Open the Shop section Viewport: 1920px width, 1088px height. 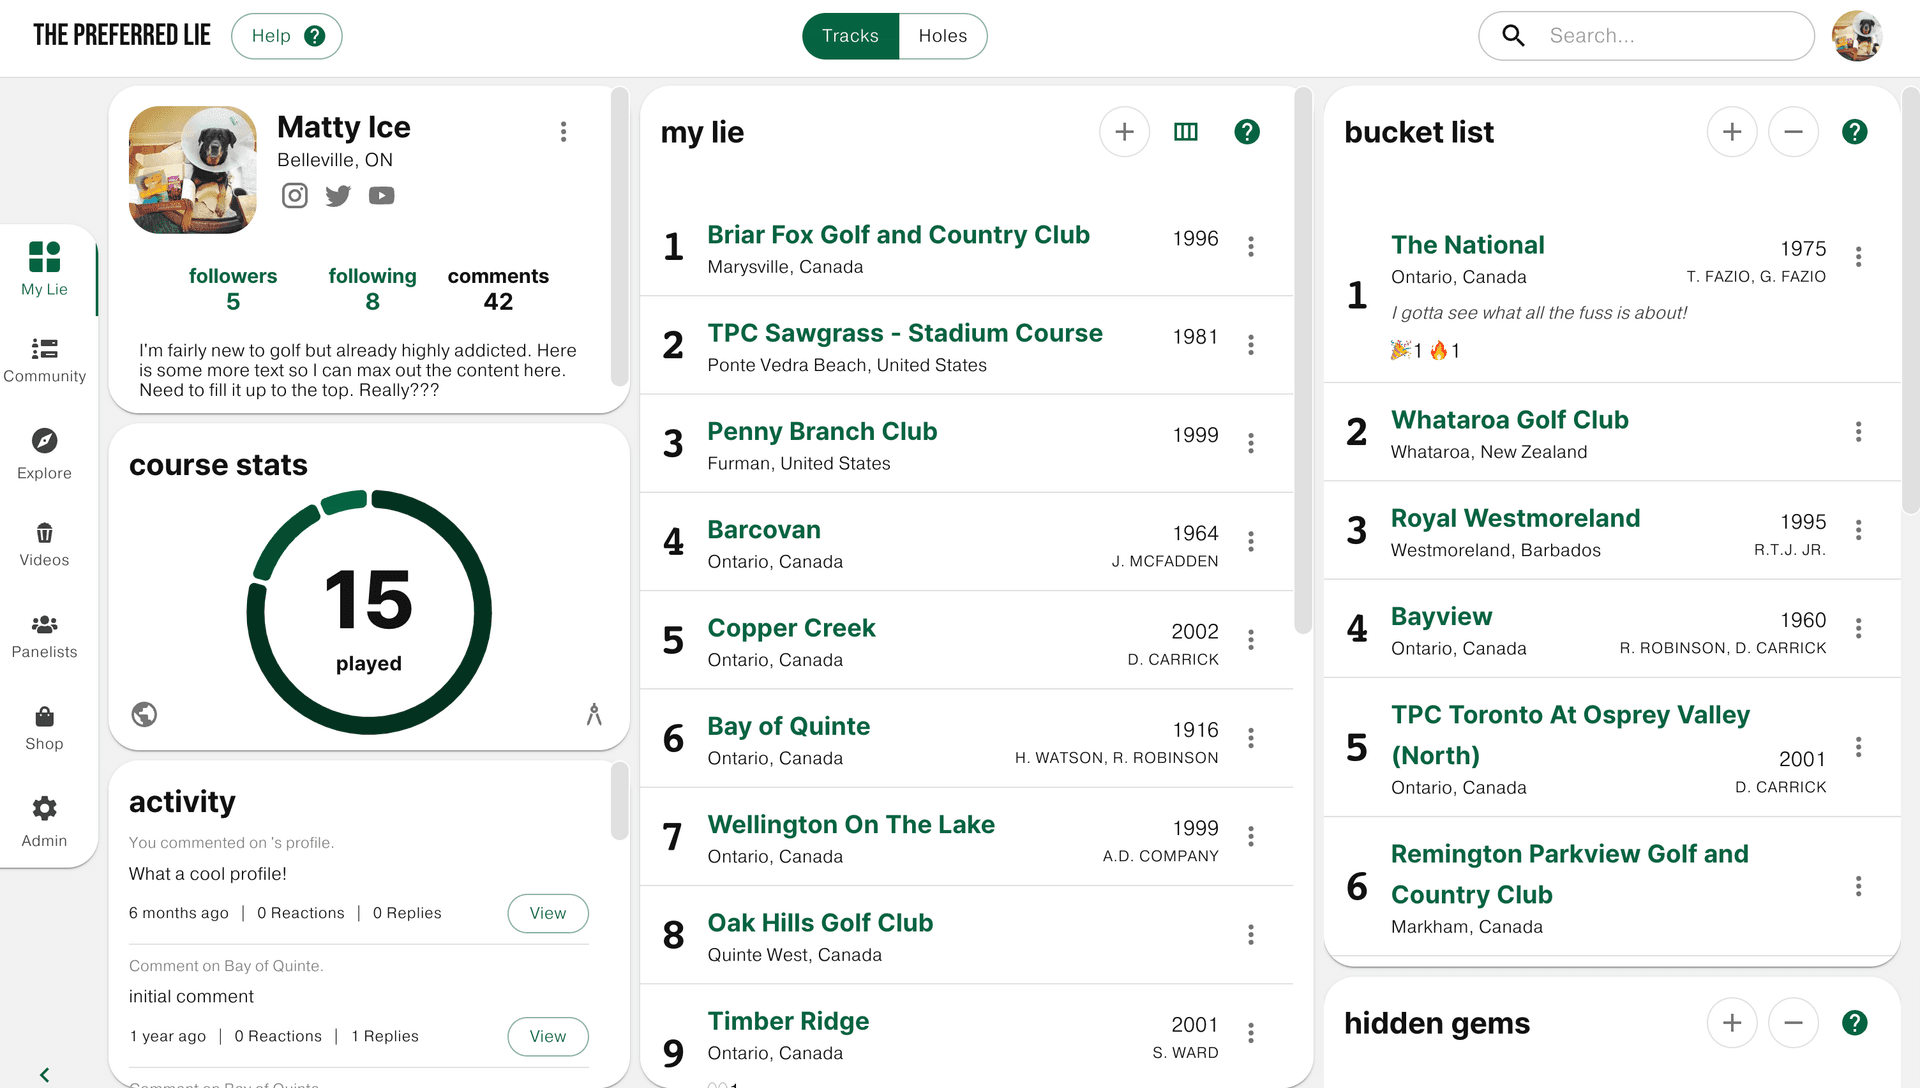coord(44,729)
